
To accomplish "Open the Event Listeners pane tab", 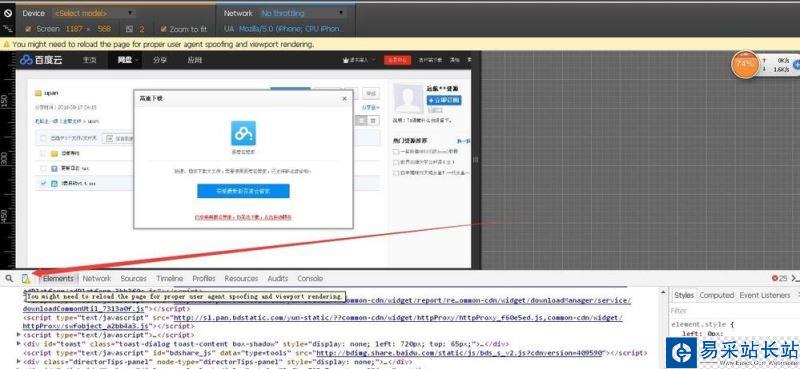I will 764,295.
